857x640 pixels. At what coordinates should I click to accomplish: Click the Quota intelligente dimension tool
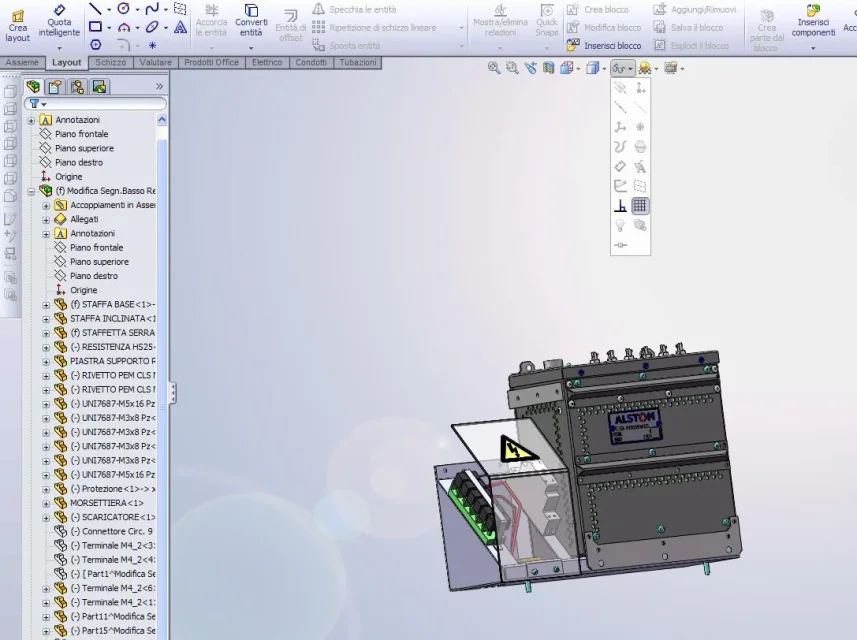click(x=59, y=23)
